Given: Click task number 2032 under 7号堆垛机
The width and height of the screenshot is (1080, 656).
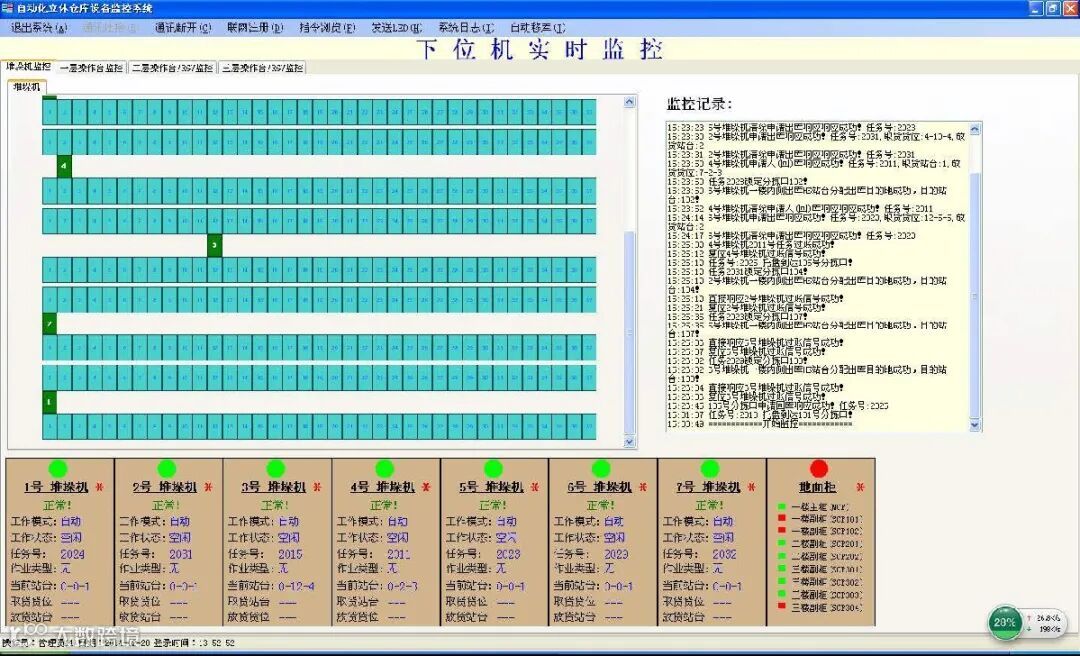Looking at the screenshot, I should (x=725, y=554).
